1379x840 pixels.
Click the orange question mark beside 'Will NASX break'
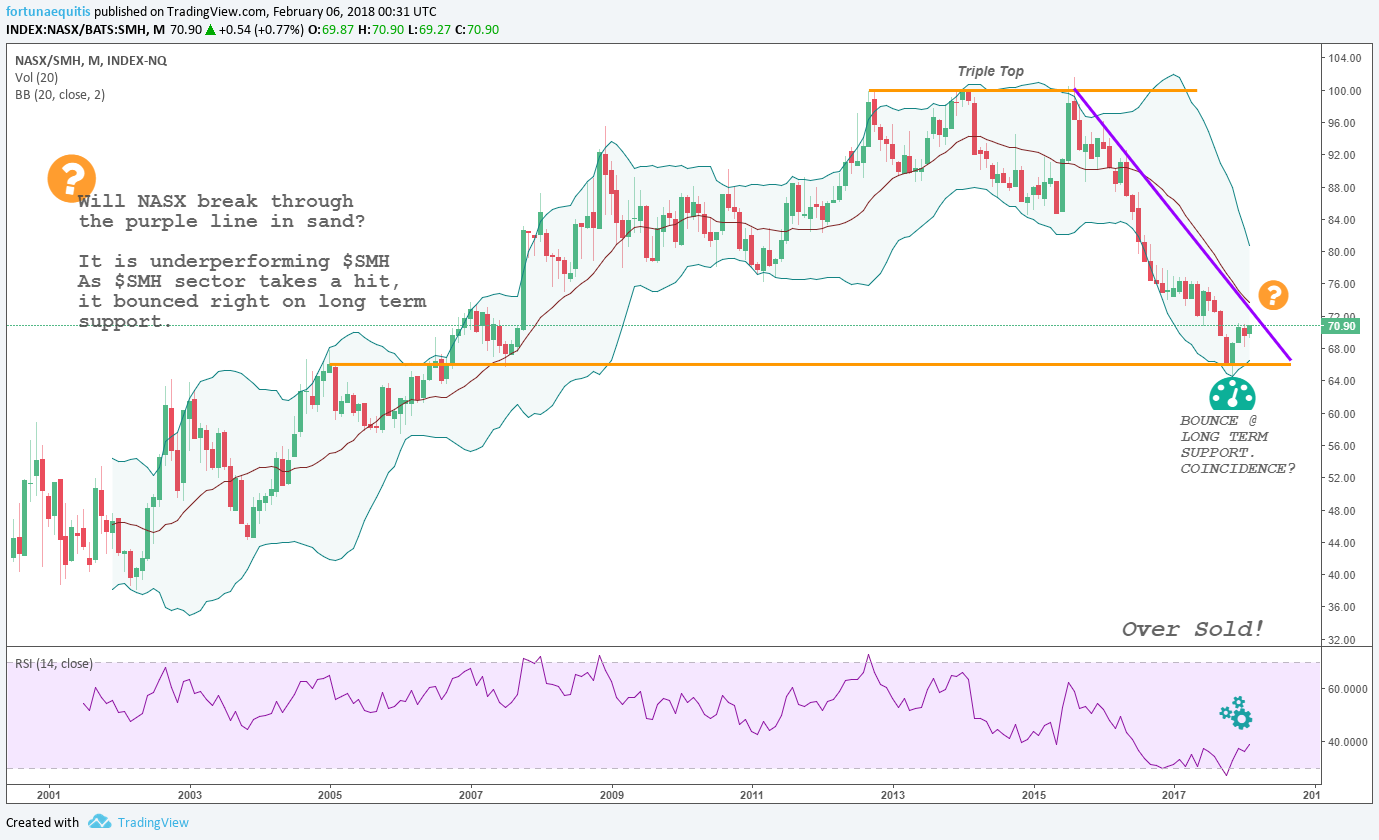(71, 180)
